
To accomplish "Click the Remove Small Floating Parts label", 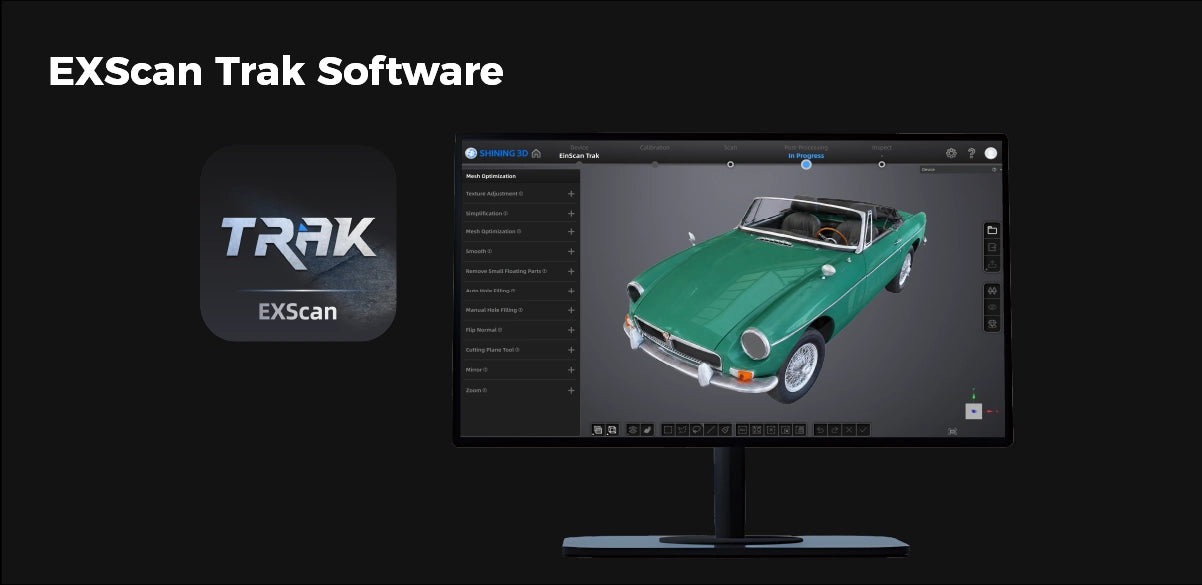I will tap(504, 271).
